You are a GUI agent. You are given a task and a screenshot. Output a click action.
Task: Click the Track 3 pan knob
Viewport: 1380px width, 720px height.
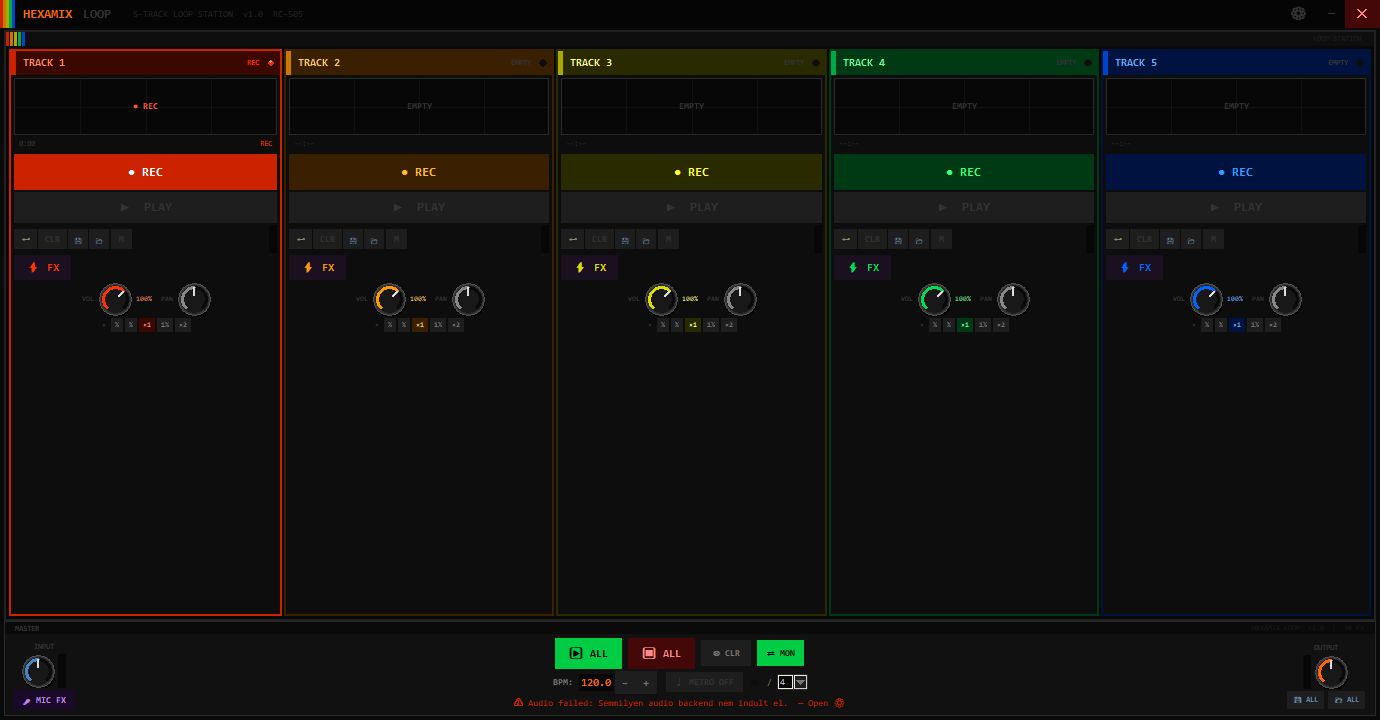741,299
